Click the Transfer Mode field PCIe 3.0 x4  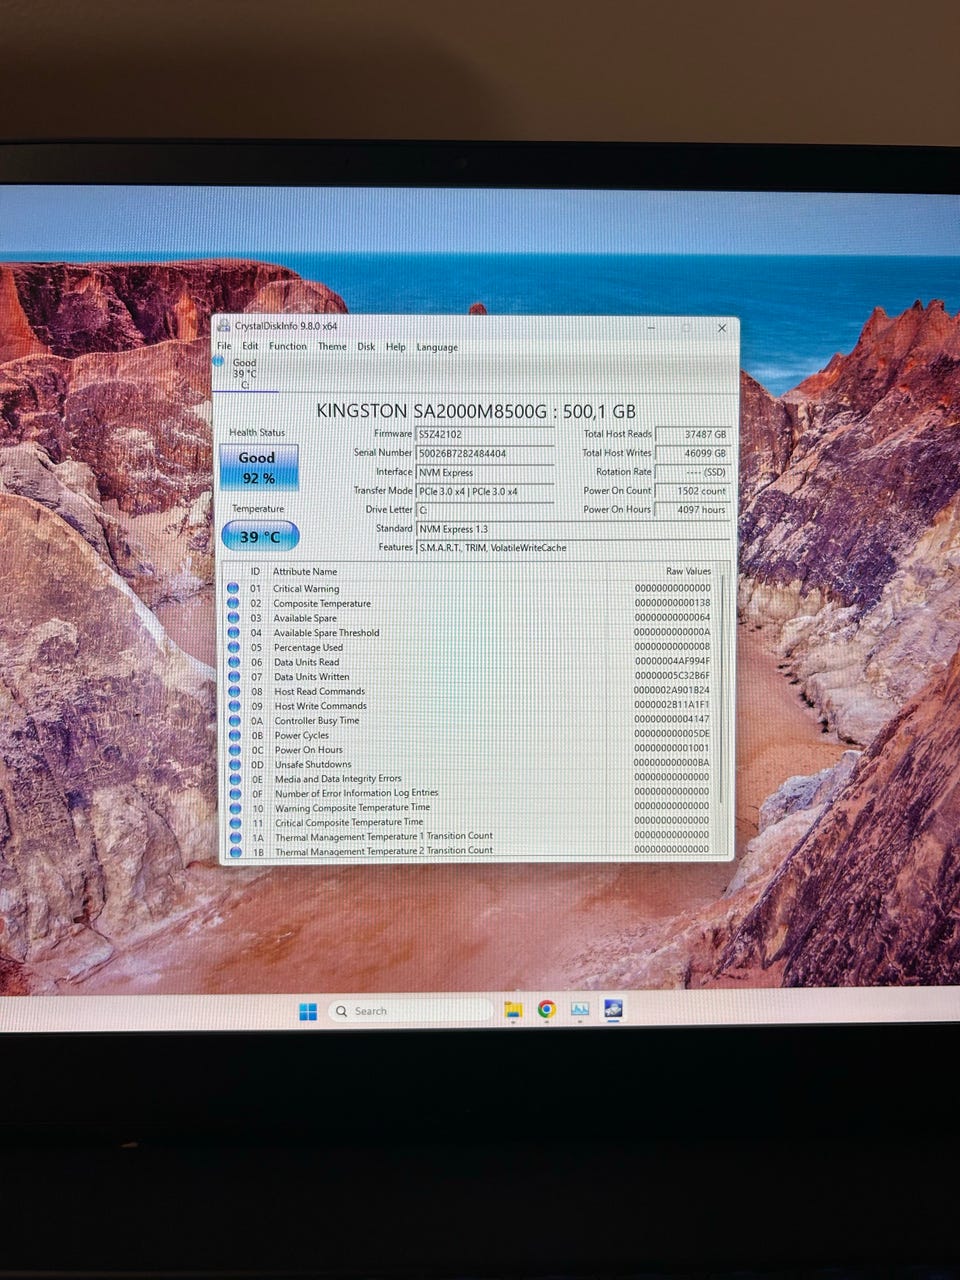tap(485, 491)
